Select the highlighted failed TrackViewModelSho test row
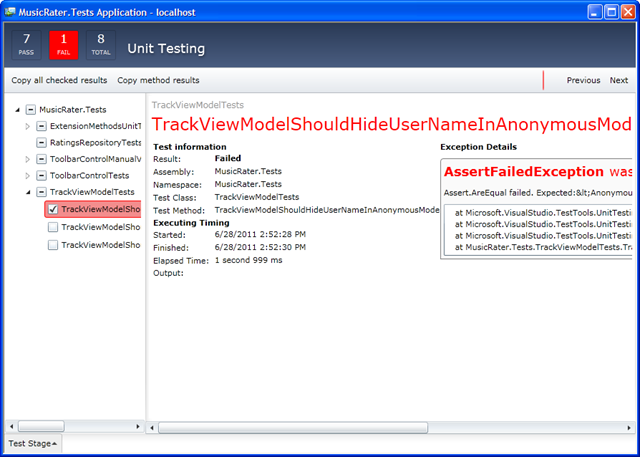The width and height of the screenshot is (640, 457). 93,209
